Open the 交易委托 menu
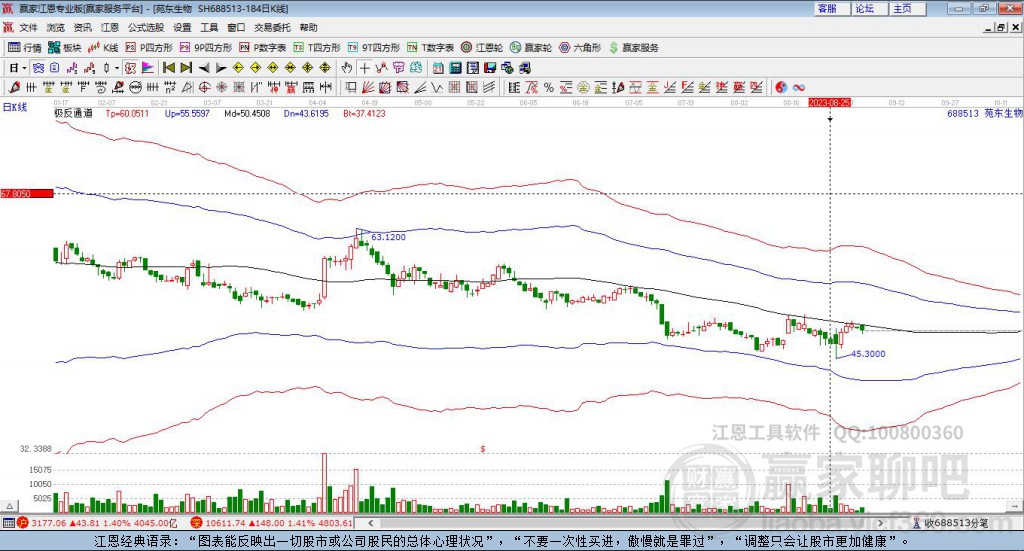The image size is (1024, 551). (x=272, y=27)
